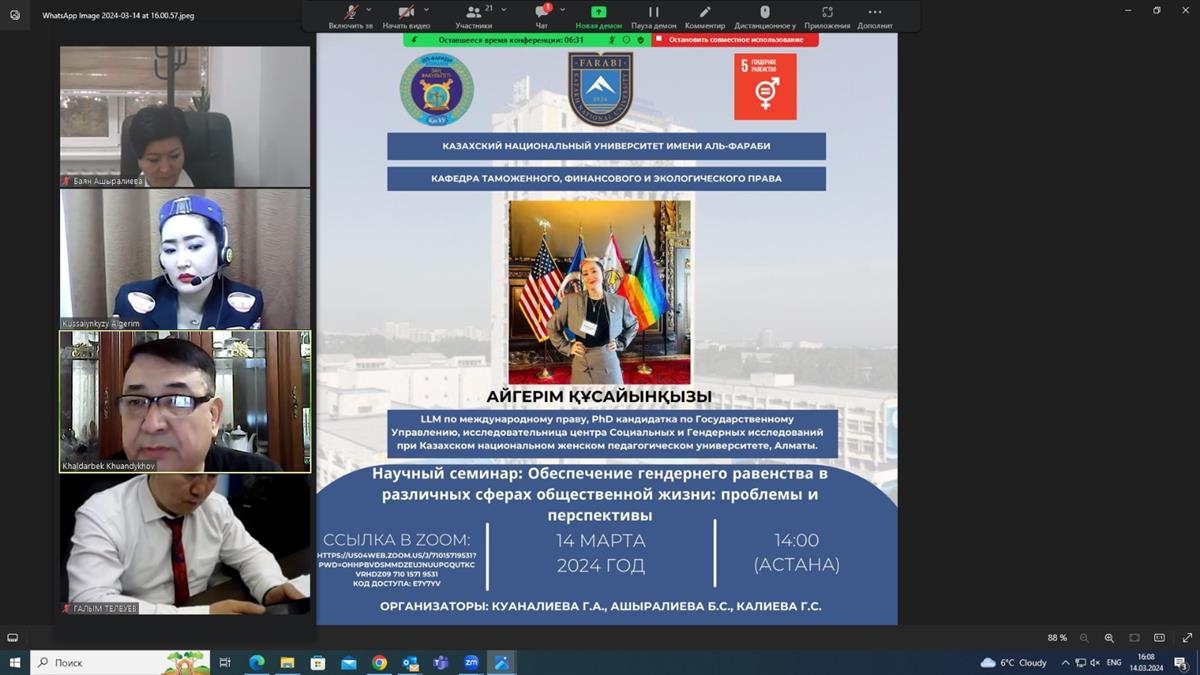Click the 14 Марта 2024 год date
The height and width of the screenshot is (675, 1200).
pyautogui.click(x=600, y=553)
